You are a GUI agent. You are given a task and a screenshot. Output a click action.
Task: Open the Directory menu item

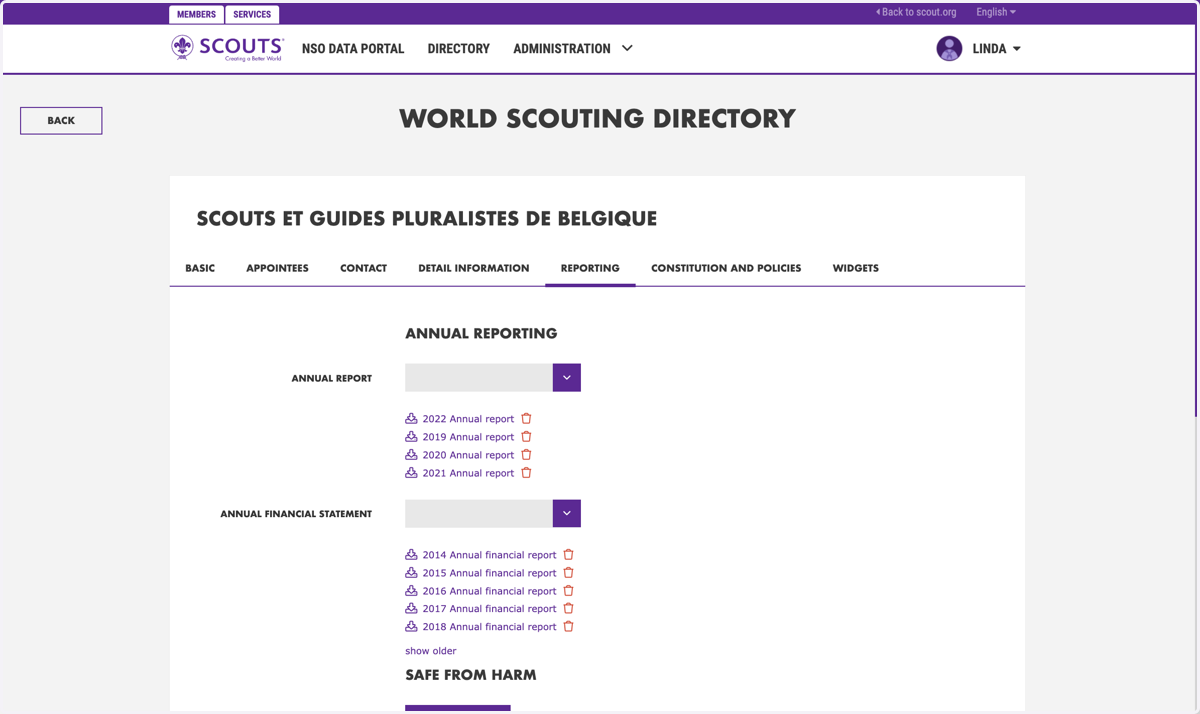[x=459, y=48]
